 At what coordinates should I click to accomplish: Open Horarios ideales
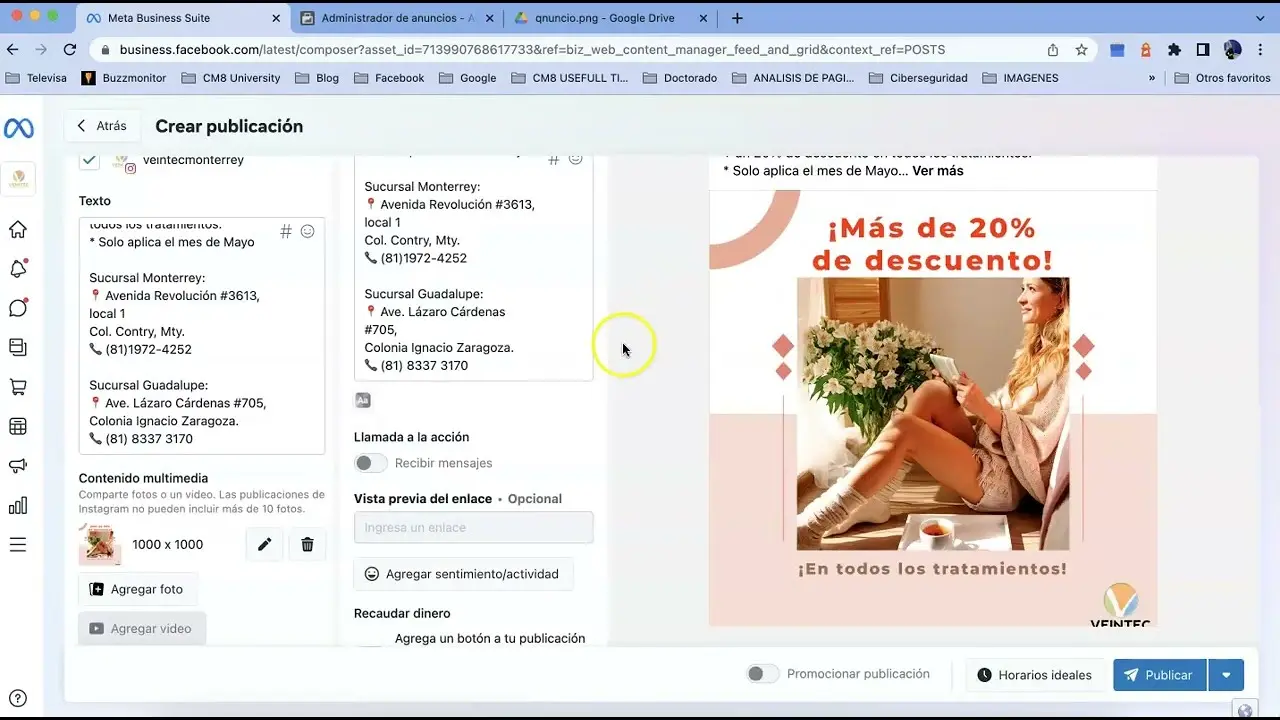1035,675
